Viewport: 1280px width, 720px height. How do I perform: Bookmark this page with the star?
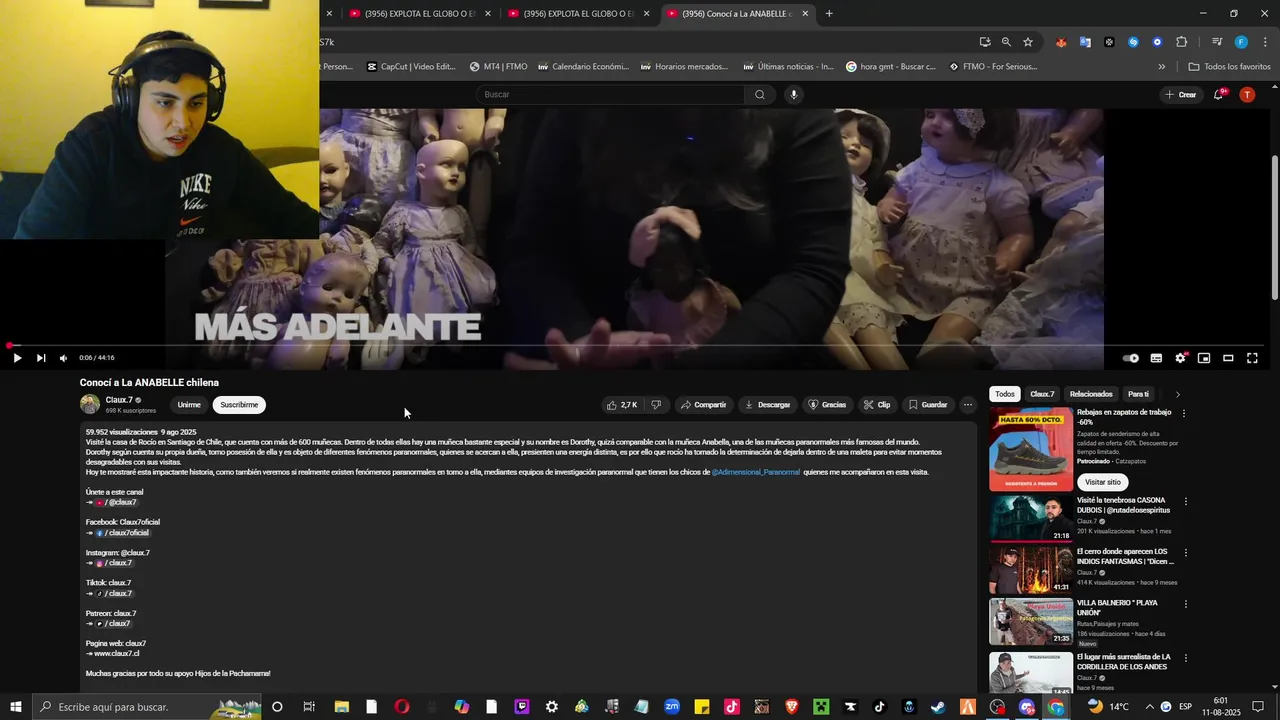[1028, 42]
